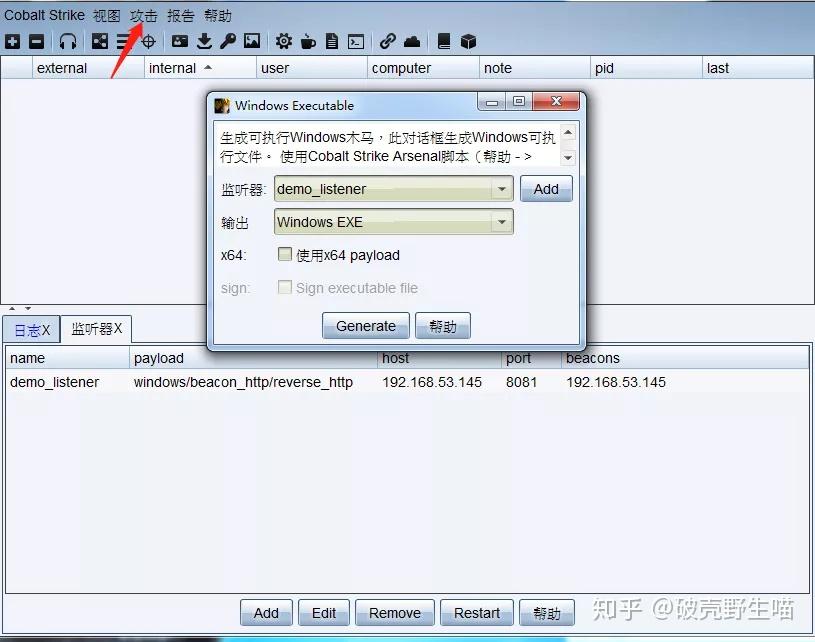Click the name column header in listeners

pyautogui.click(x=67, y=358)
